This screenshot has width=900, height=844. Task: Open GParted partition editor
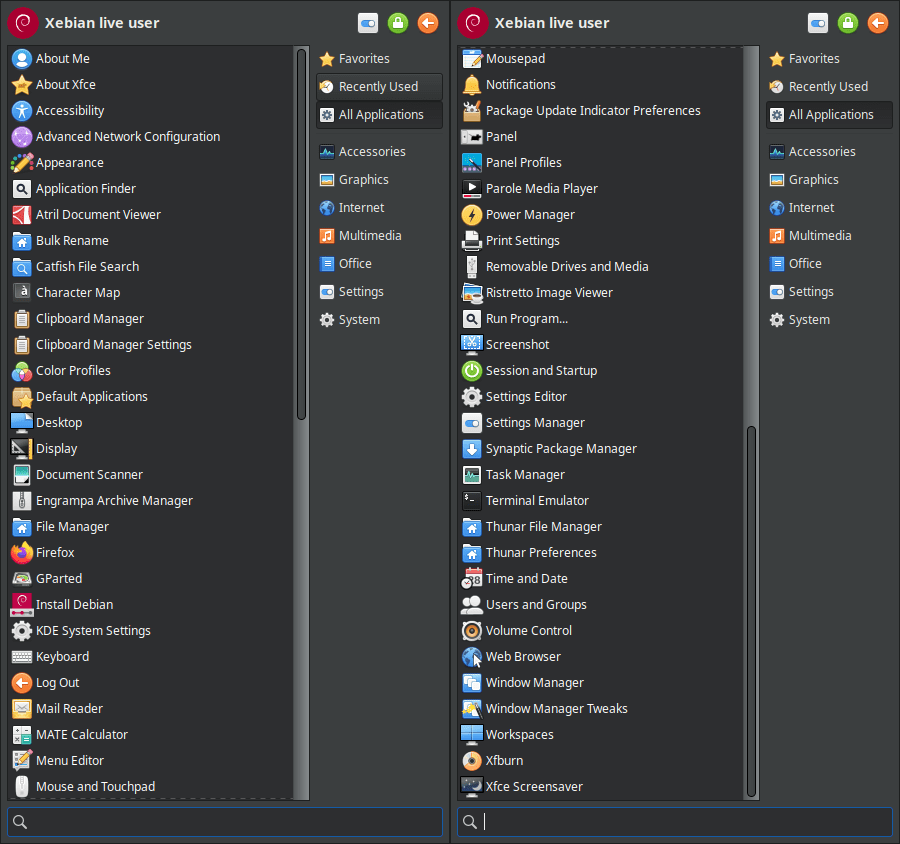[x=58, y=579]
